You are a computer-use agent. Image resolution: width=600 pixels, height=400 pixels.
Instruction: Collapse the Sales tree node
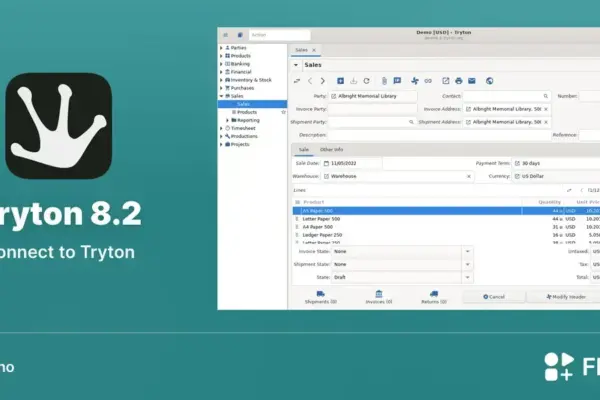click(x=221, y=96)
